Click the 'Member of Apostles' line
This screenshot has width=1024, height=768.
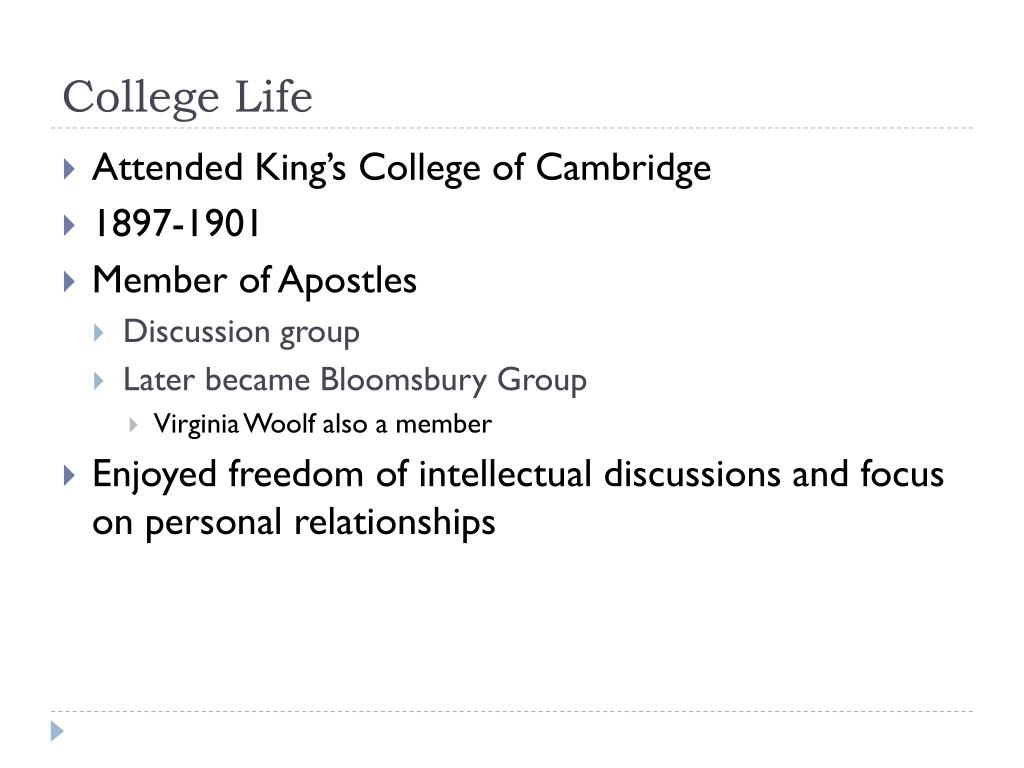click(255, 281)
